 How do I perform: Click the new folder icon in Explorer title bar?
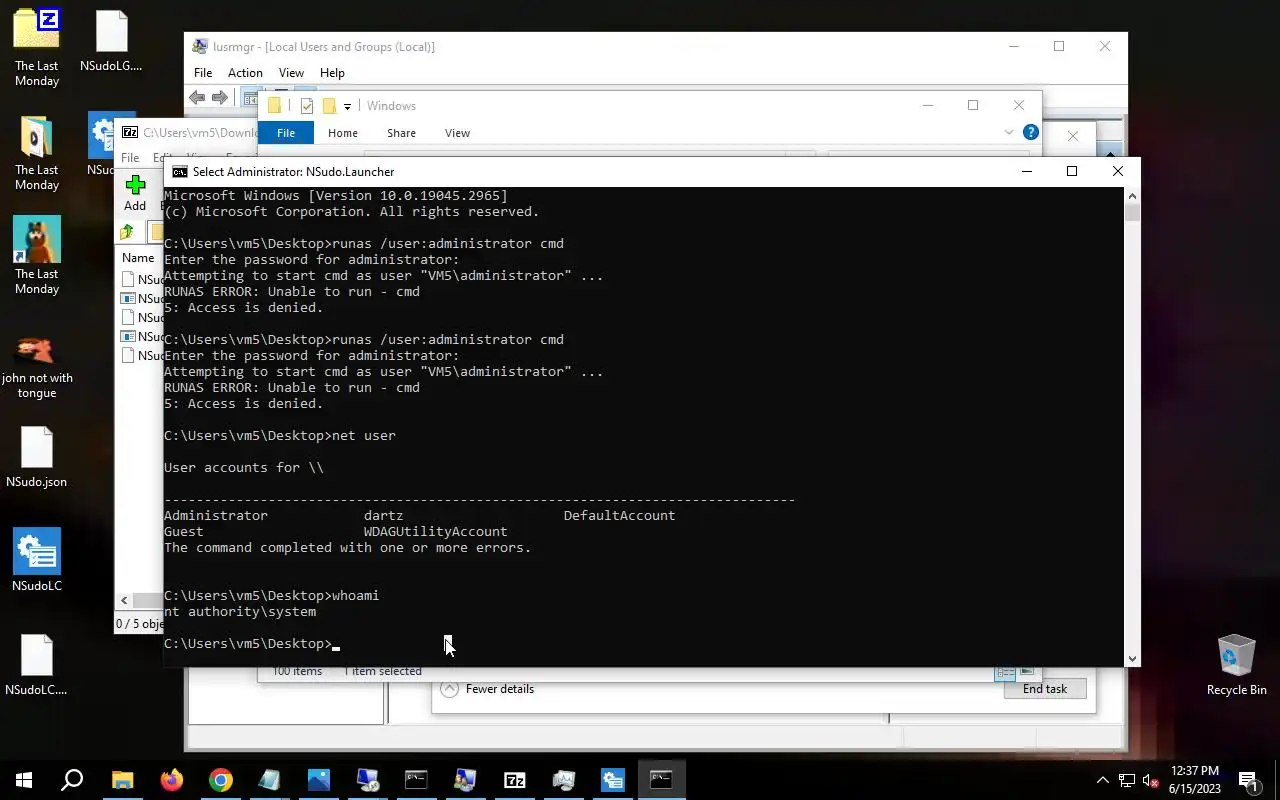point(329,106)
